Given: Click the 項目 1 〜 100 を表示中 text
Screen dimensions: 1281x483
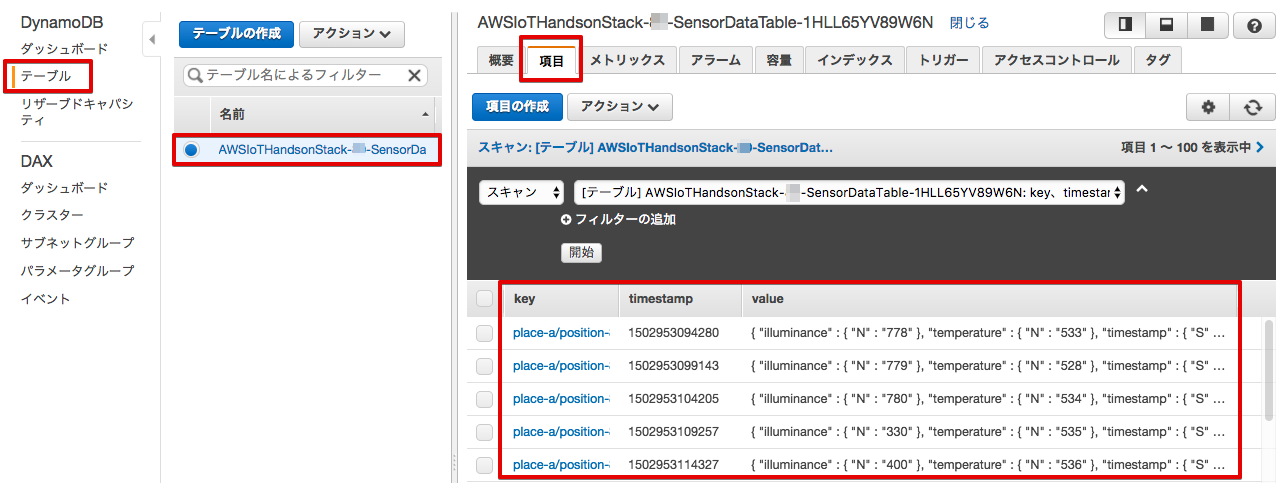Looking at the screenshot, I should (1186, 147).
